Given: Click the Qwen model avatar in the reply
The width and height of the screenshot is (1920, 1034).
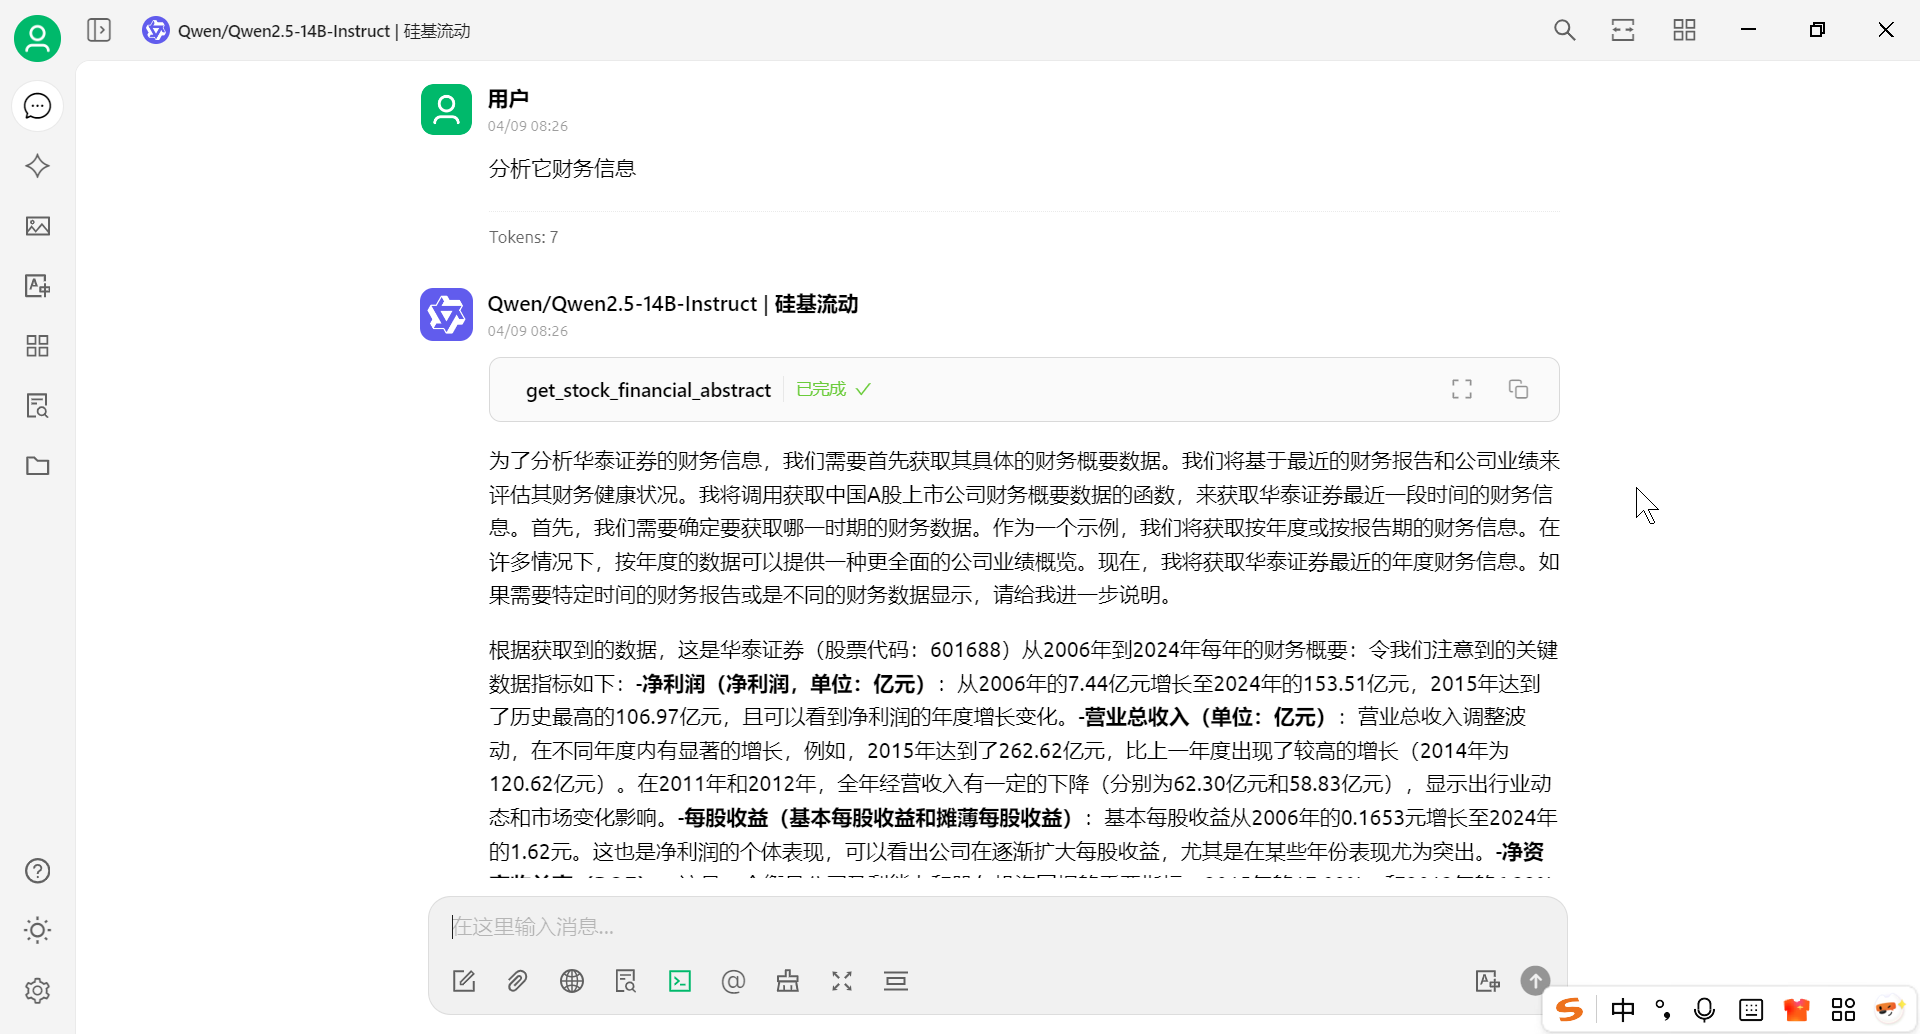Looking at the screenshot, I should (446, 315).
